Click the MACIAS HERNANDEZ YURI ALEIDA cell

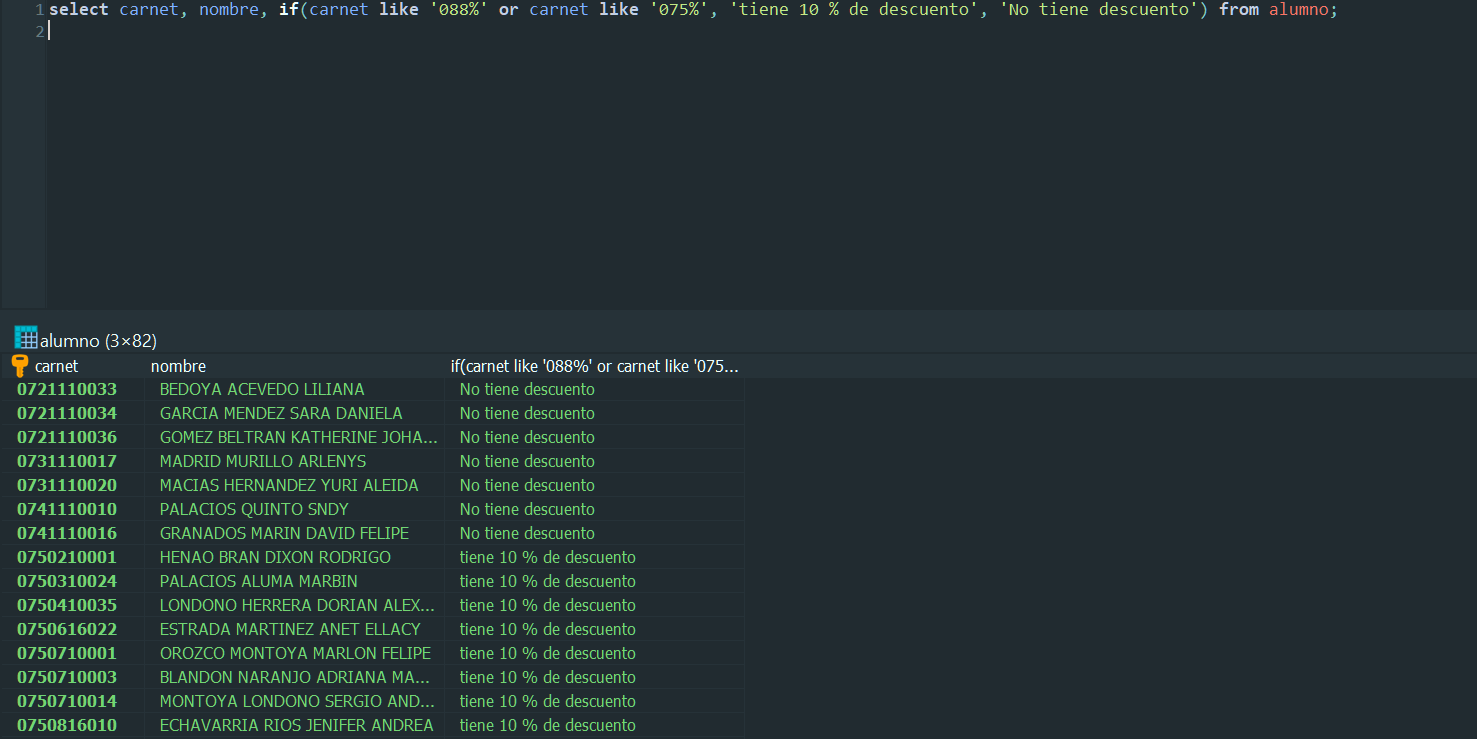[289, 485]
